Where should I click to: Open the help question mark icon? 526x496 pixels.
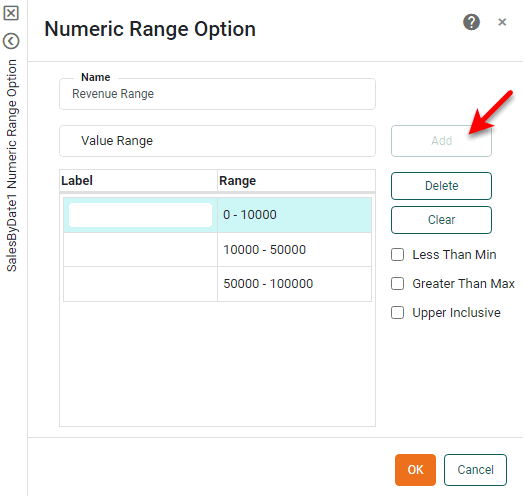[x=471, y=22]
